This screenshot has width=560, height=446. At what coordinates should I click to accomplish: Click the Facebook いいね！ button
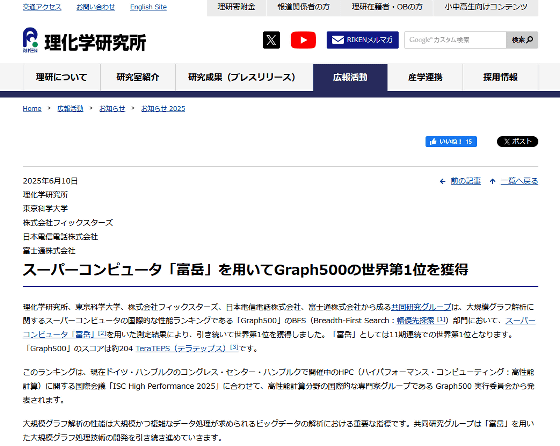[x=451, y=141]
